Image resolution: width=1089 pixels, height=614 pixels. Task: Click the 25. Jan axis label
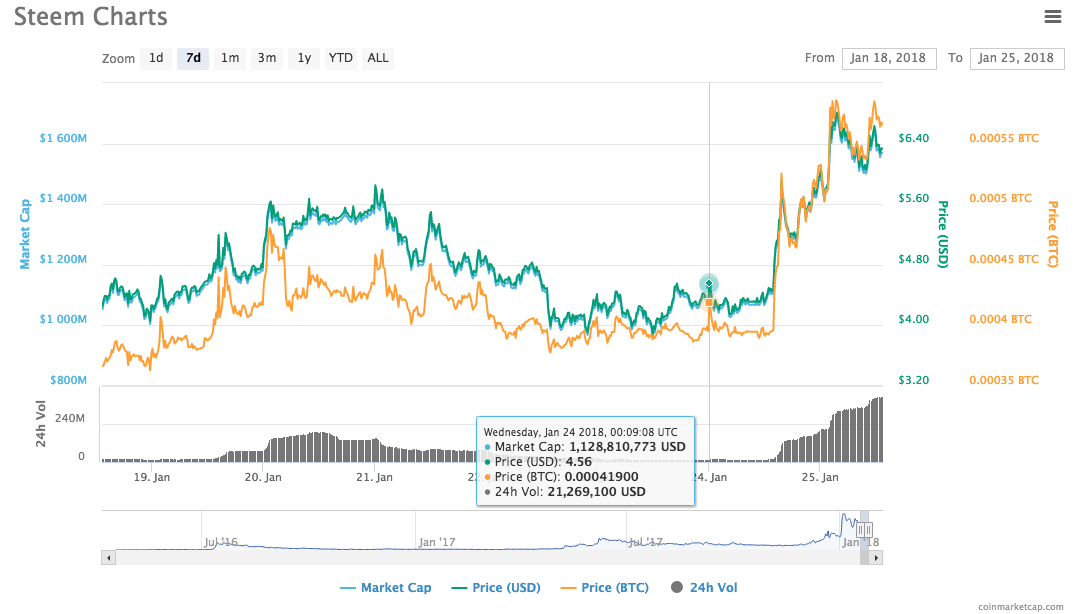[820, 477]
